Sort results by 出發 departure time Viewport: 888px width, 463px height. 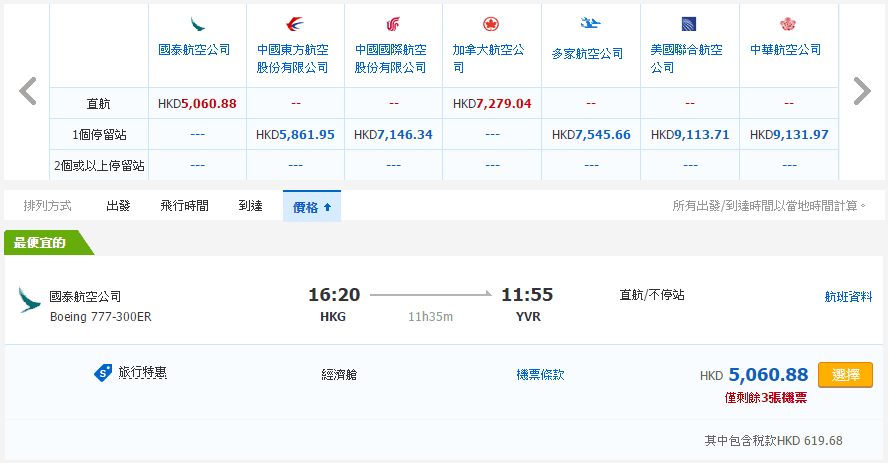(118, 206)
